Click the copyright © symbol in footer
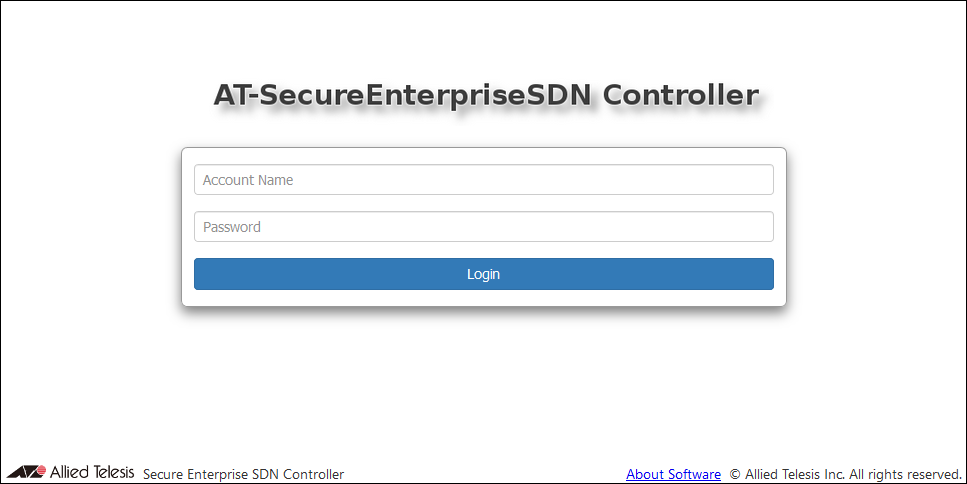Screen dimensions: 967x484 [x=735, y=474]
